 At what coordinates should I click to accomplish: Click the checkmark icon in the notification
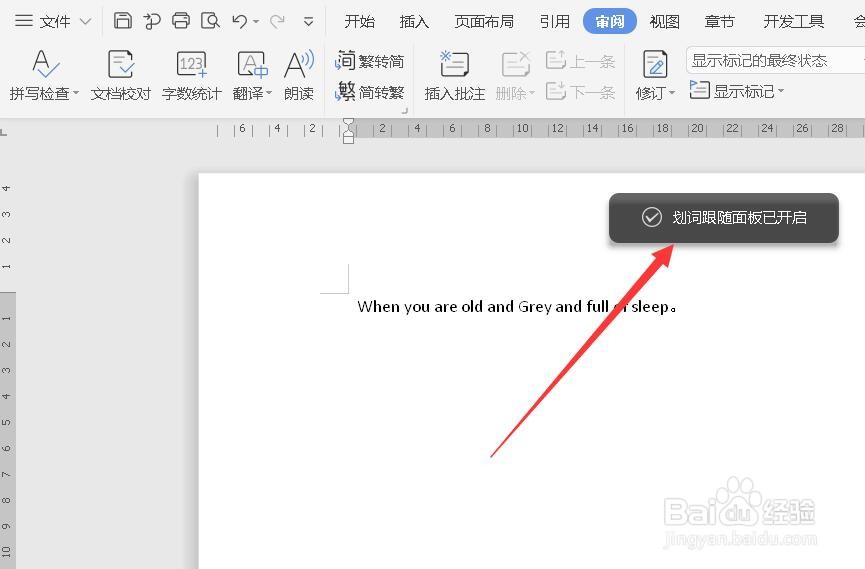(652, 217)
